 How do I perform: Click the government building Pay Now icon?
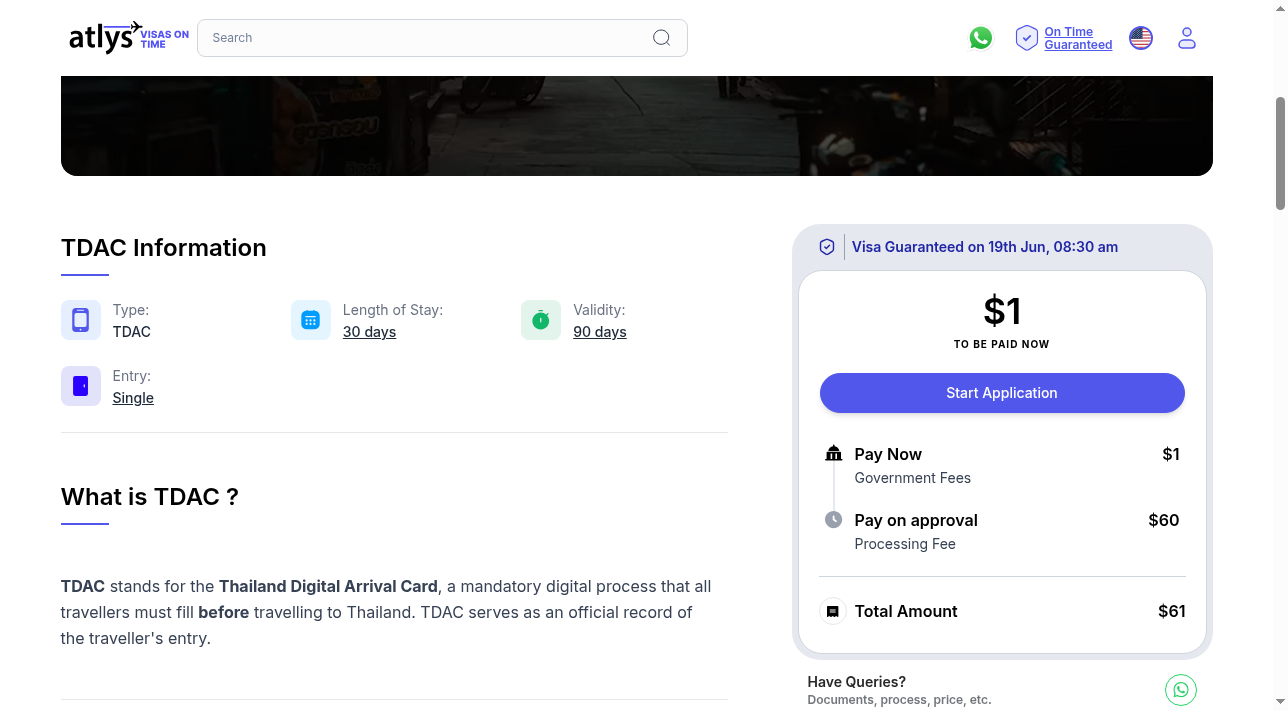click(x=834, y=453)
